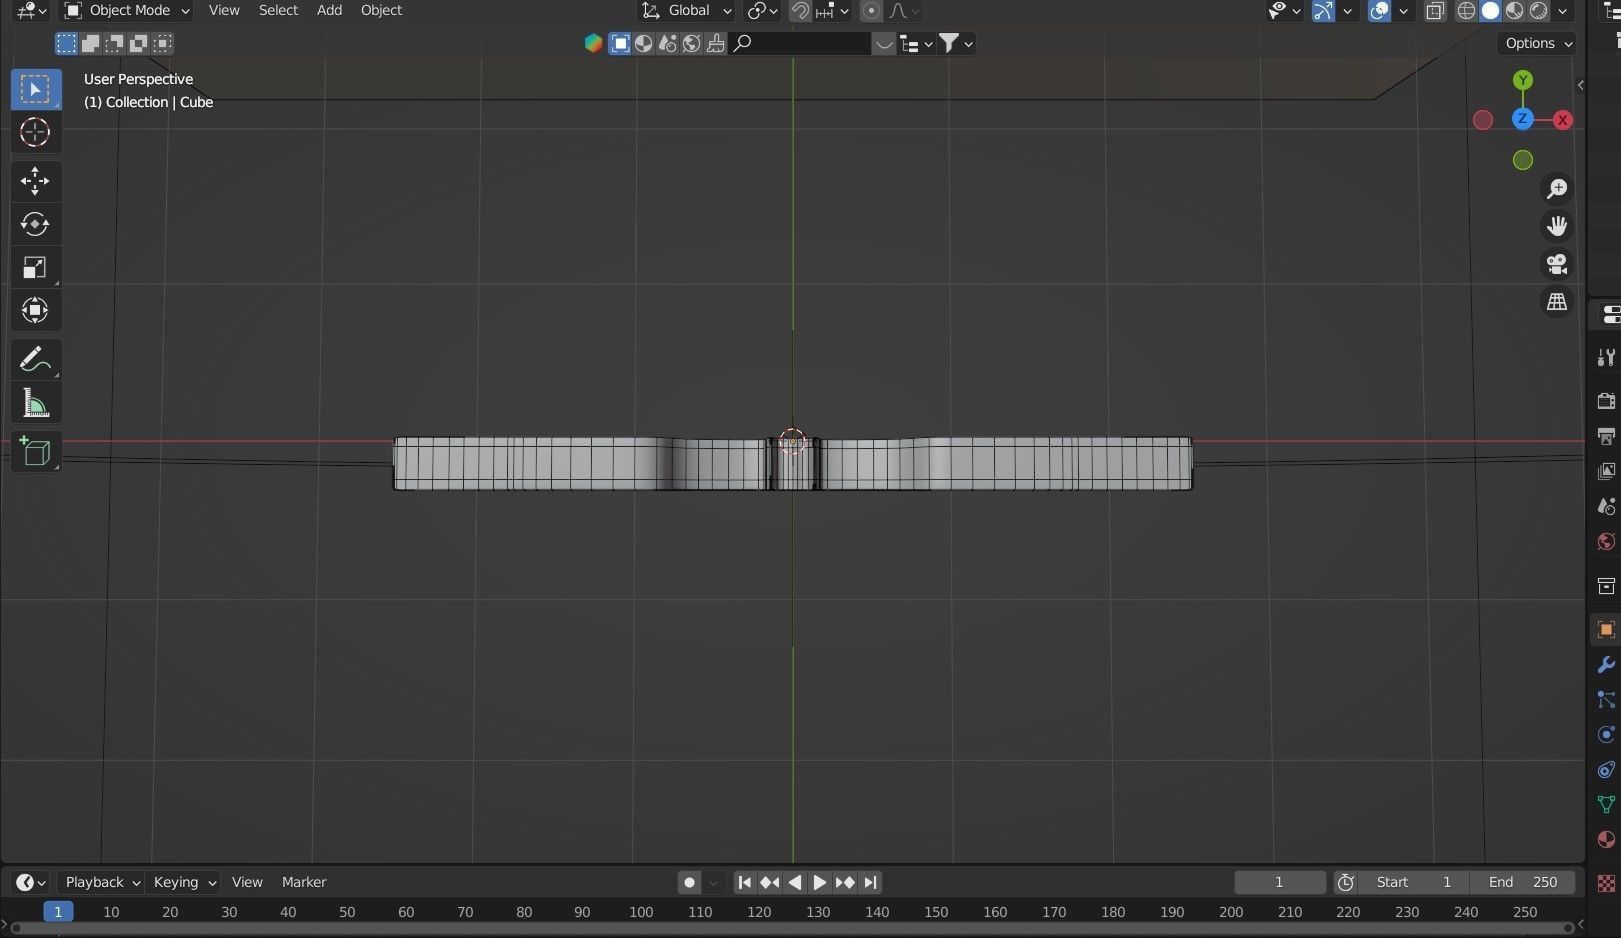Open Global transform orientation dropdown
This screenshot has height=938, width=1621.
[x=686, y=11]
